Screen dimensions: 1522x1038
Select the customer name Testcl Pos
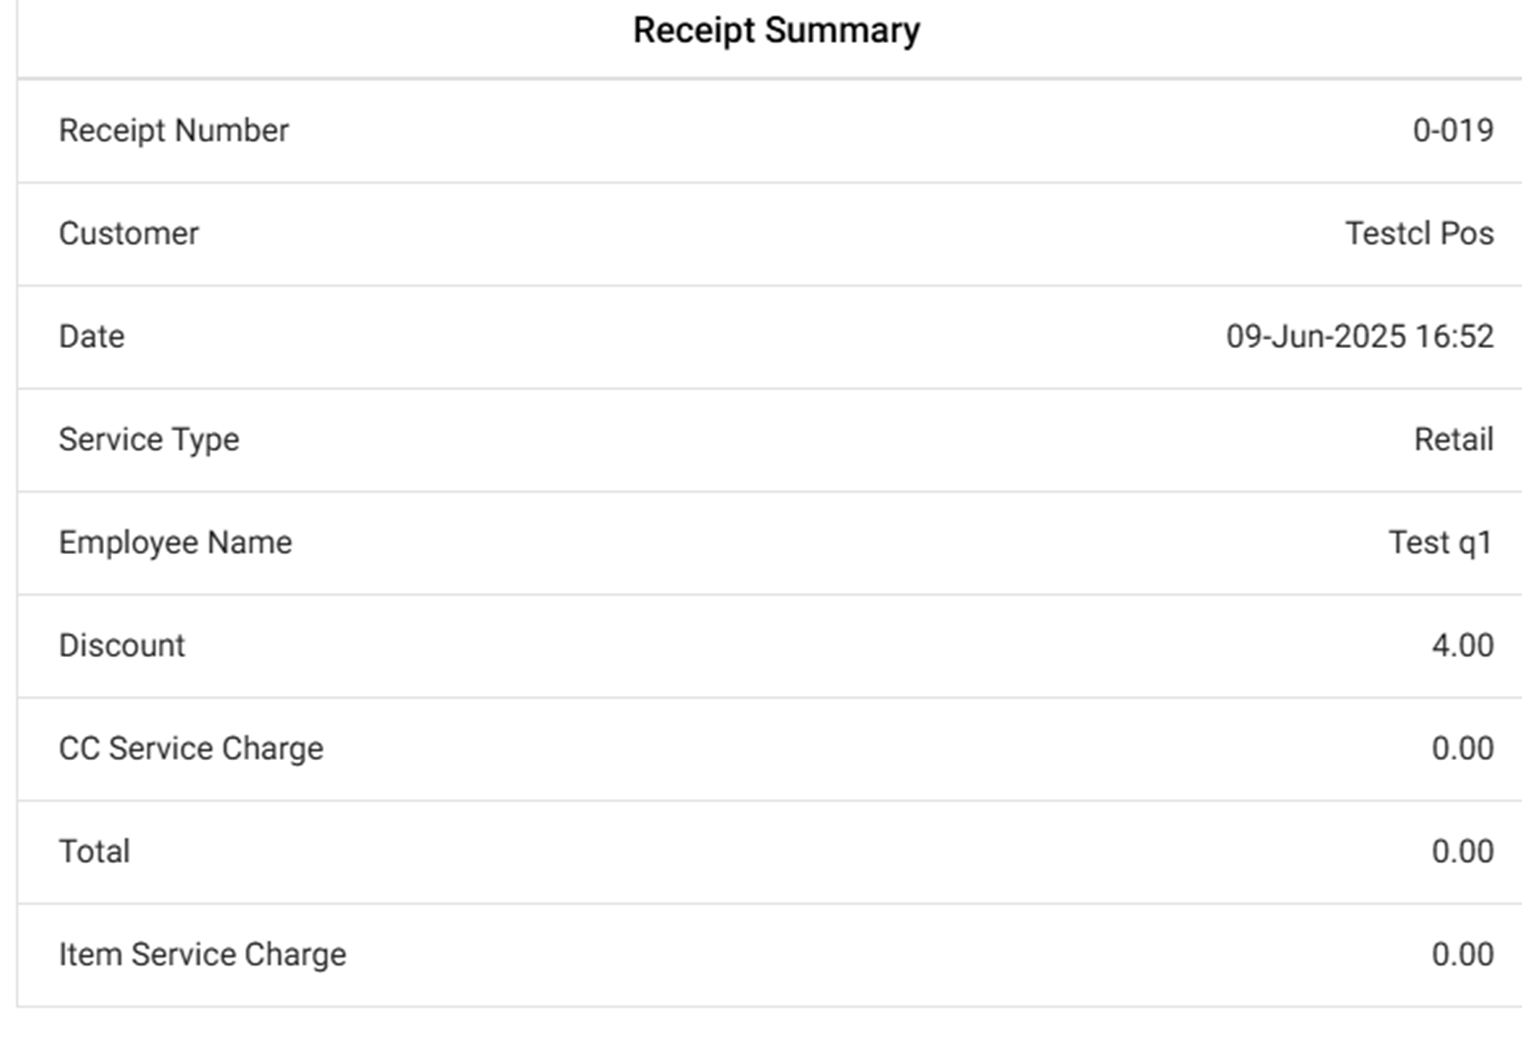click(1418, 234)
